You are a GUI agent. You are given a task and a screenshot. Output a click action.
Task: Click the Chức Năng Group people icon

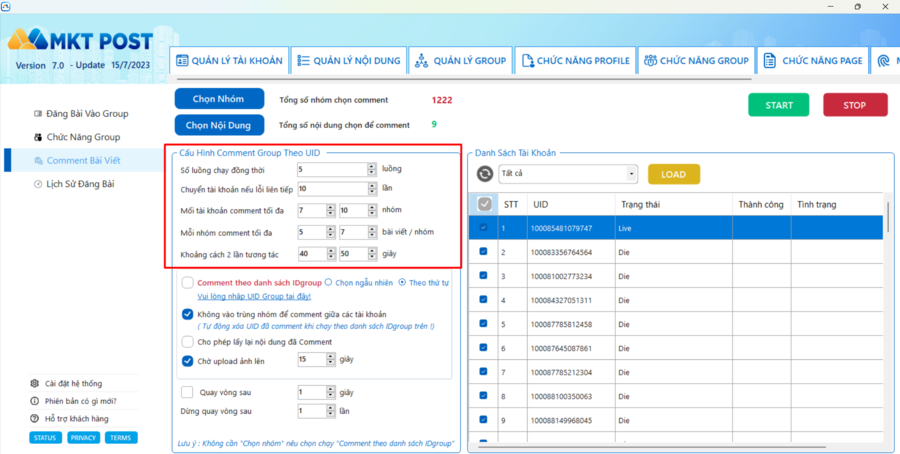[x=650, y=60]
